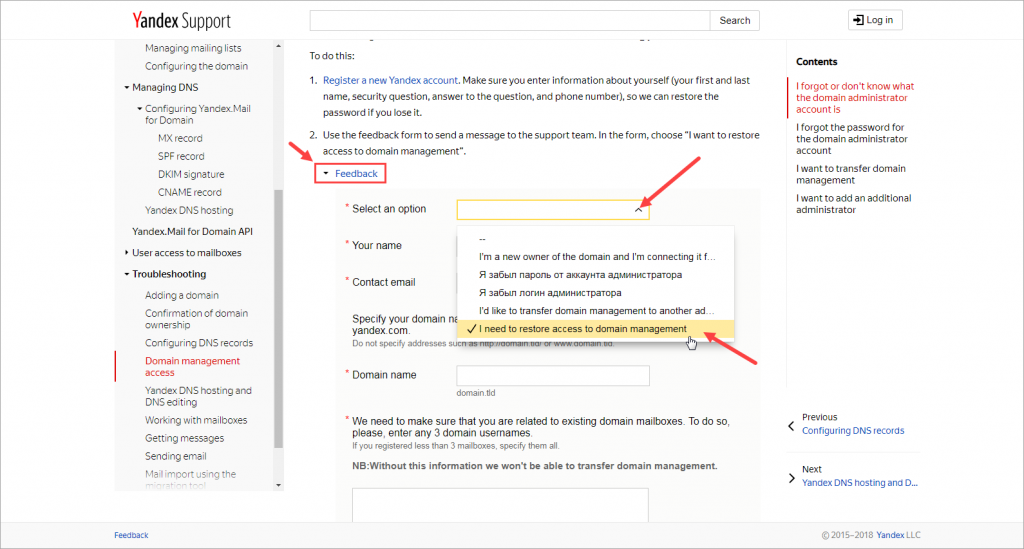Collapse the Troubleshooting section
Image resolution: width=1024 pixels, height=549 pixels.
click(127, 274)
